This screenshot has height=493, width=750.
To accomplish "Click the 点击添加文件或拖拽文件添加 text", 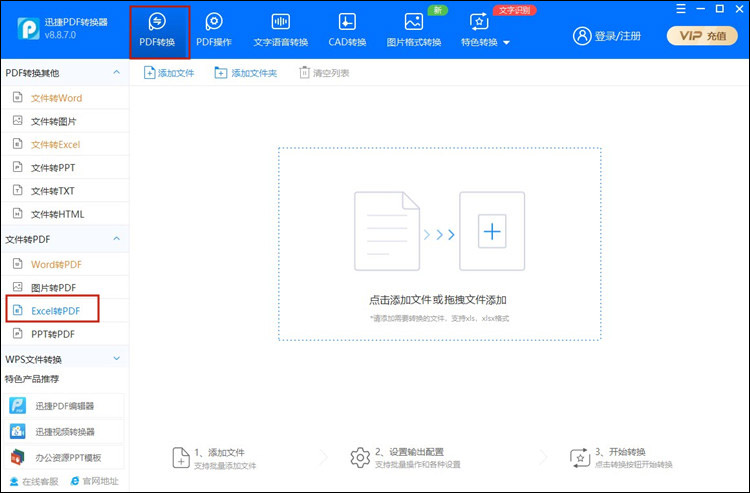I will [438, 300].
